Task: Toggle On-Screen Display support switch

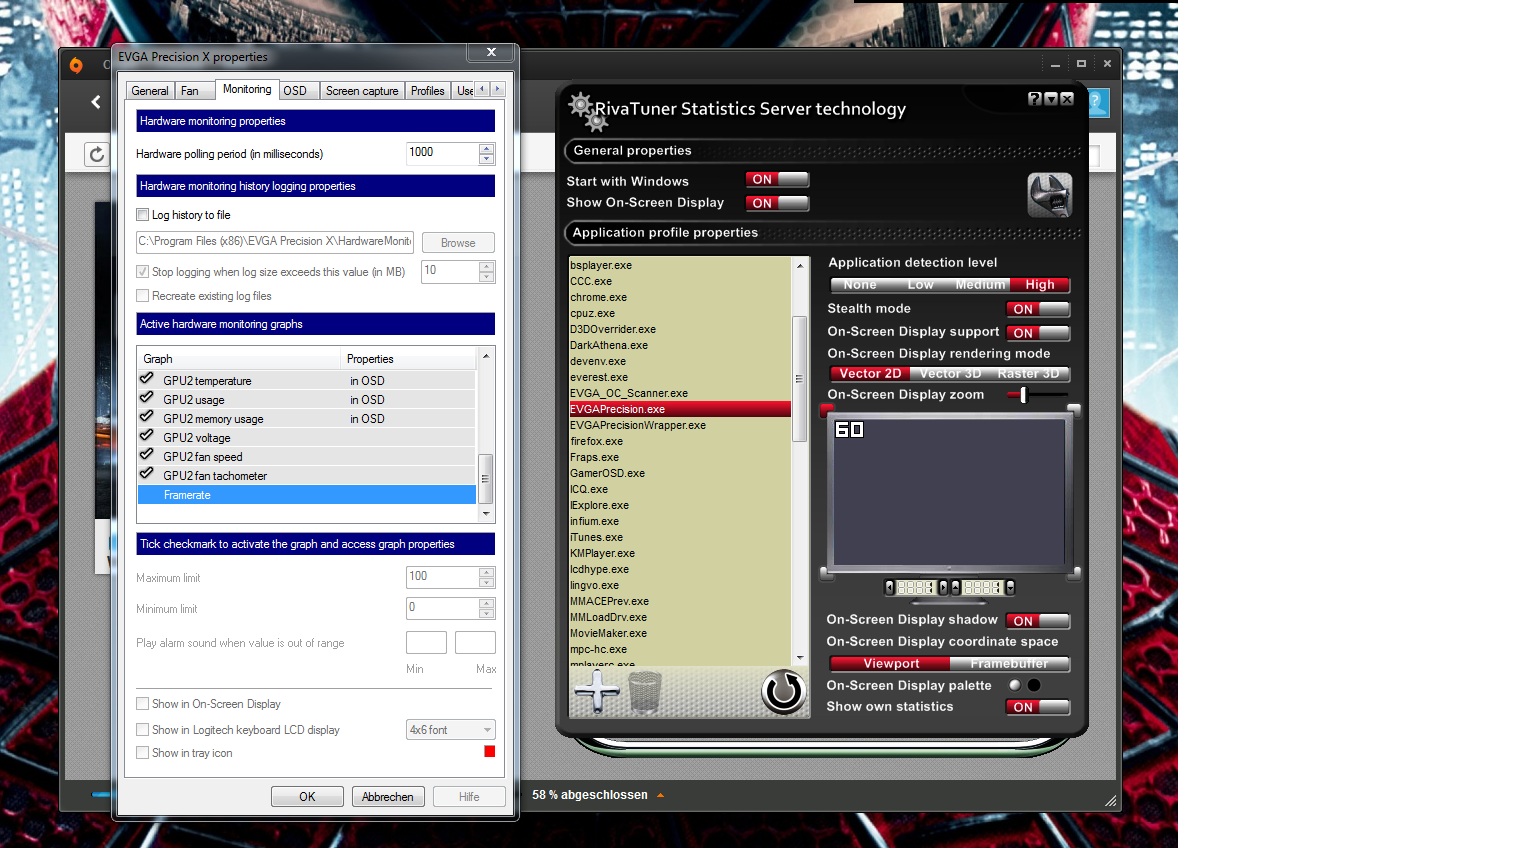Action: coord(1038,333)
